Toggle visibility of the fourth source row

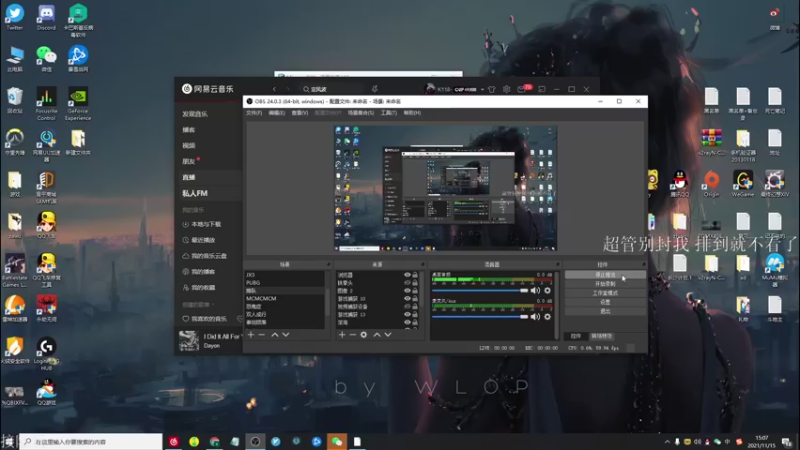pyautogui.click(x=407, y=298)
